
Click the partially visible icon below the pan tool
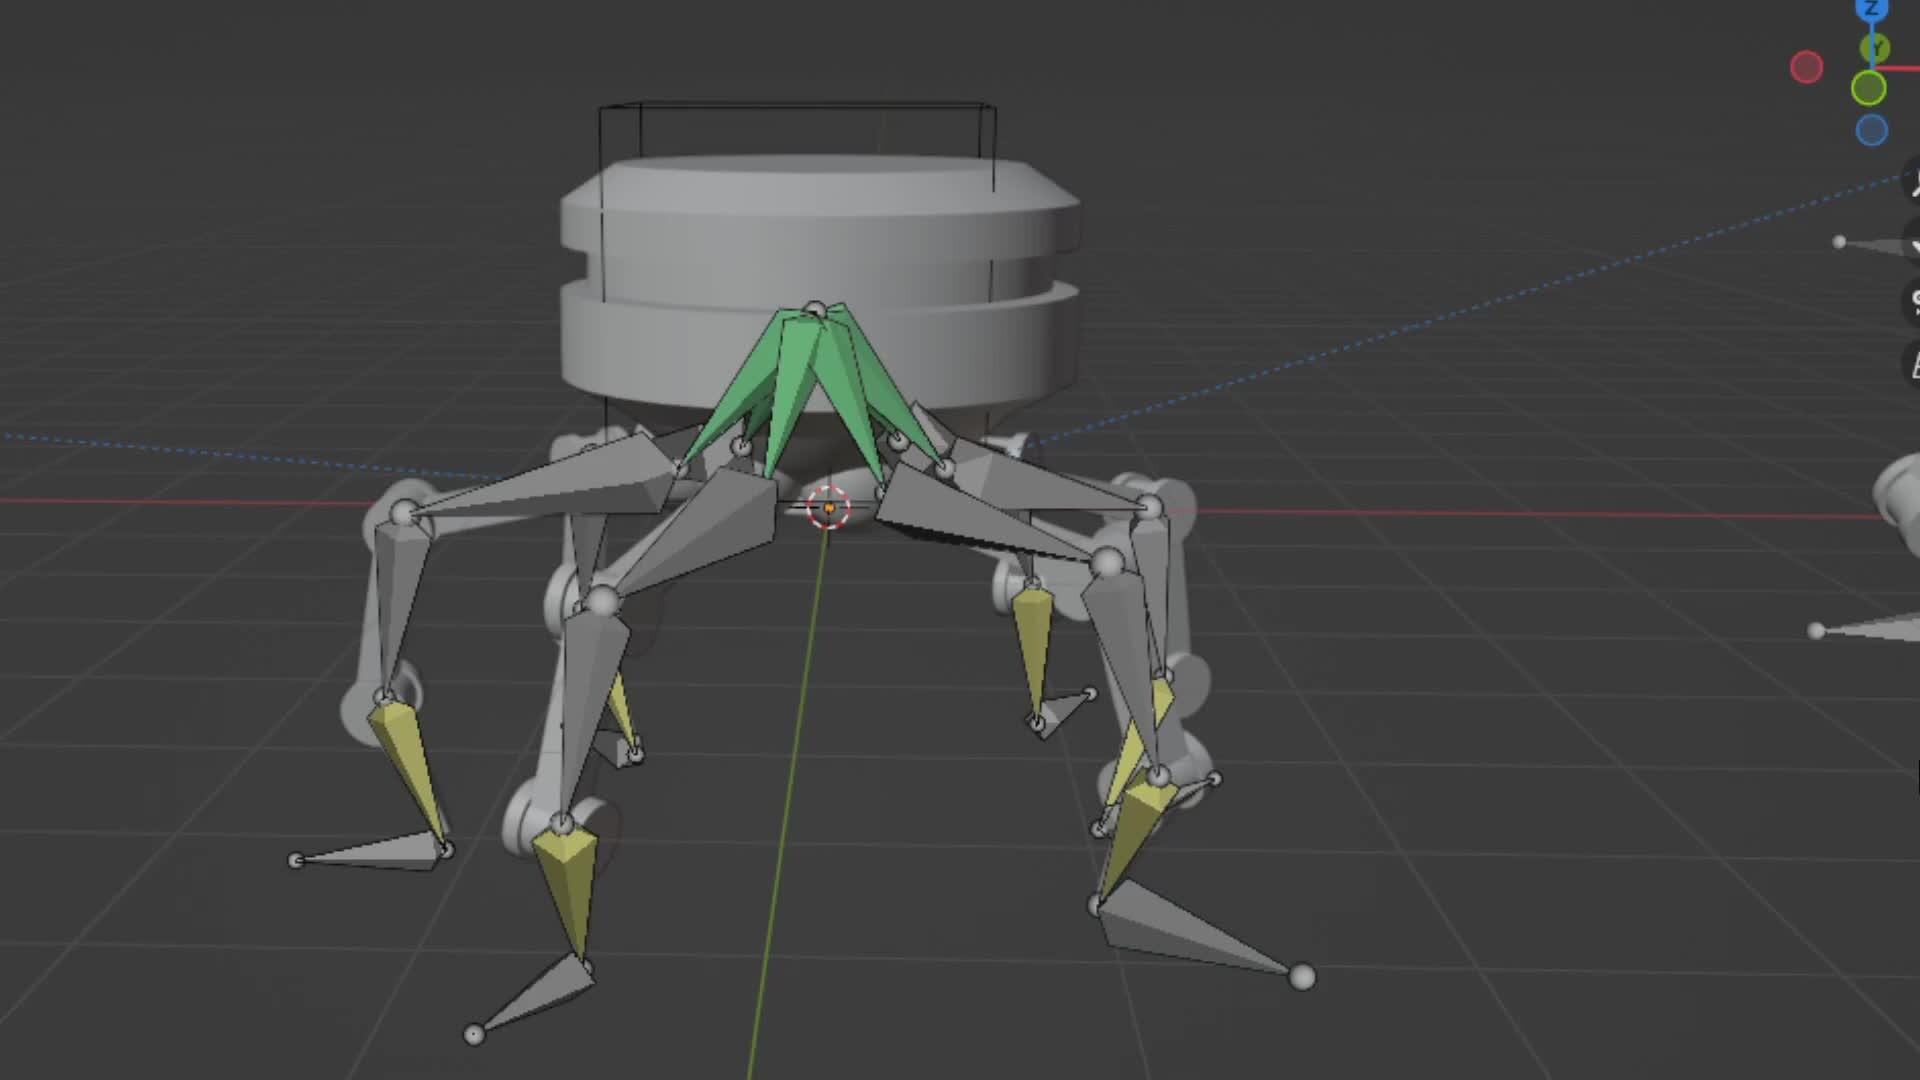pyautogui.click(x=1915, y=300)
